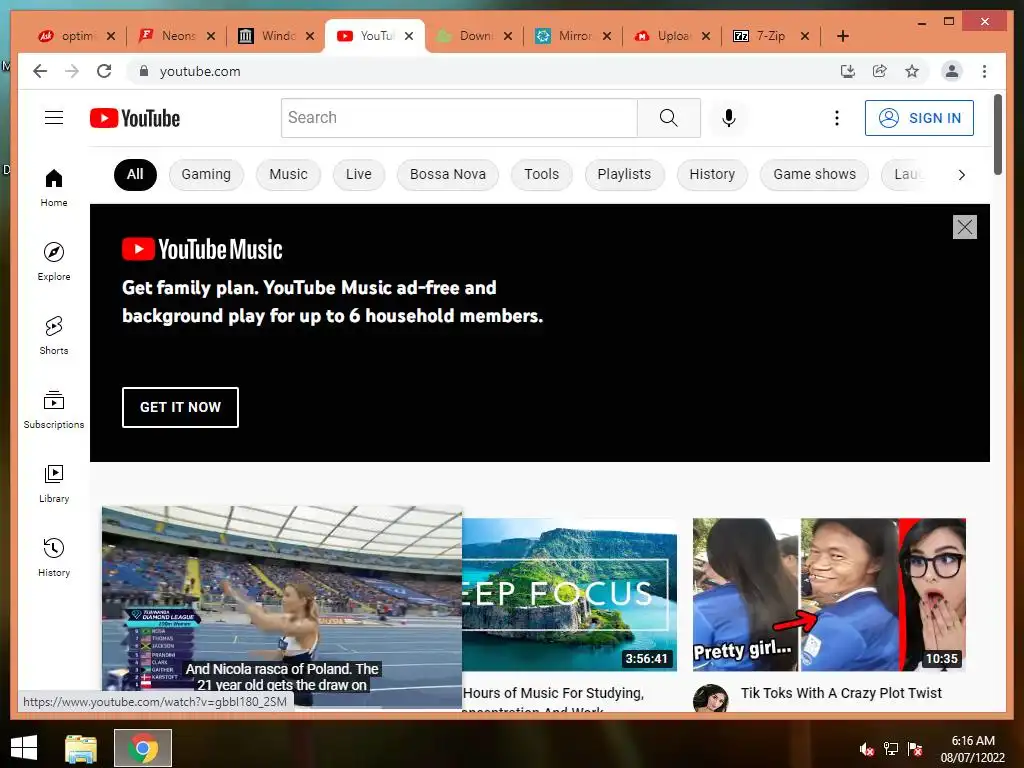Select the Music filter chip
This screenshot has width=1024, height=768.
tap(288, 174)
